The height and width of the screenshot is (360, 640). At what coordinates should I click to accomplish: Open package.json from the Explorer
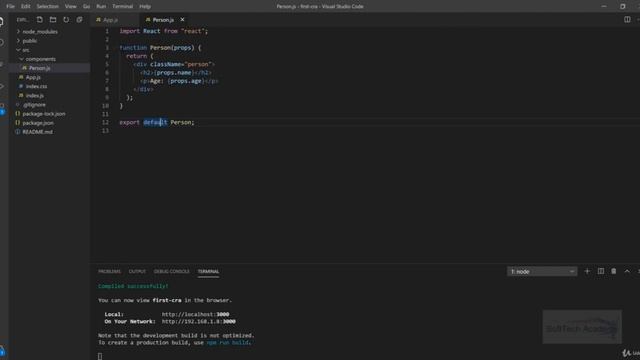click(x=38, y=123)
